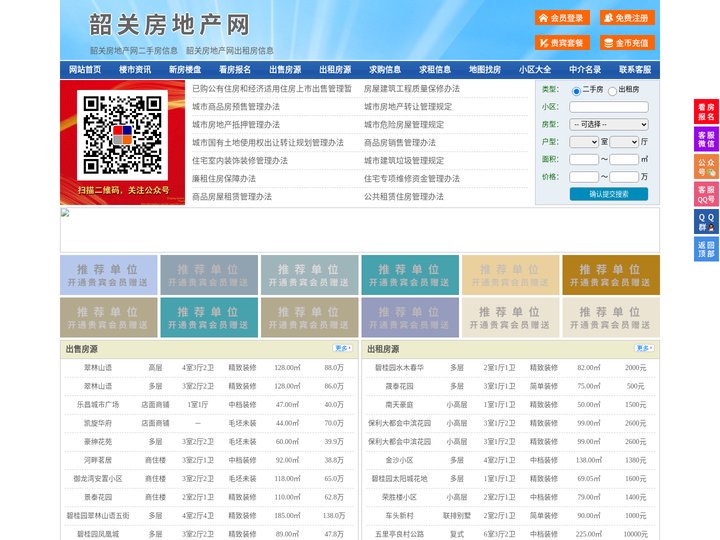Click 确认提交搜索 search button
The width and height of the screenshot is (720, 540).
(609, 194)
